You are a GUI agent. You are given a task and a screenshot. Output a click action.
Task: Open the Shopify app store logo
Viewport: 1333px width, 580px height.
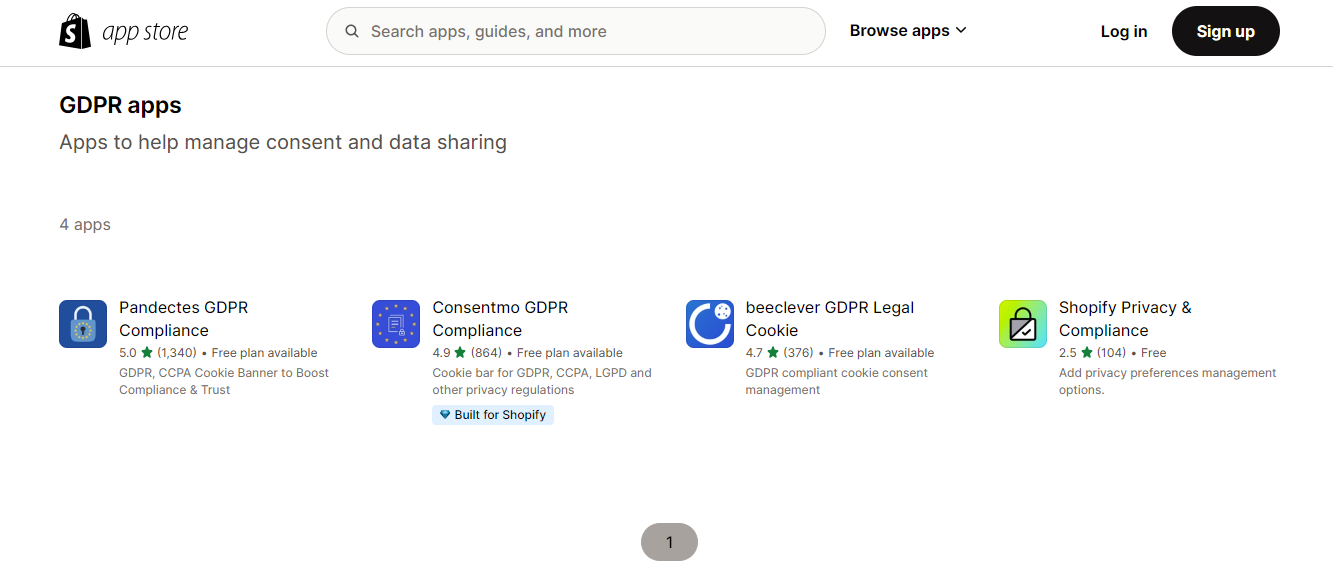point(124,31)
